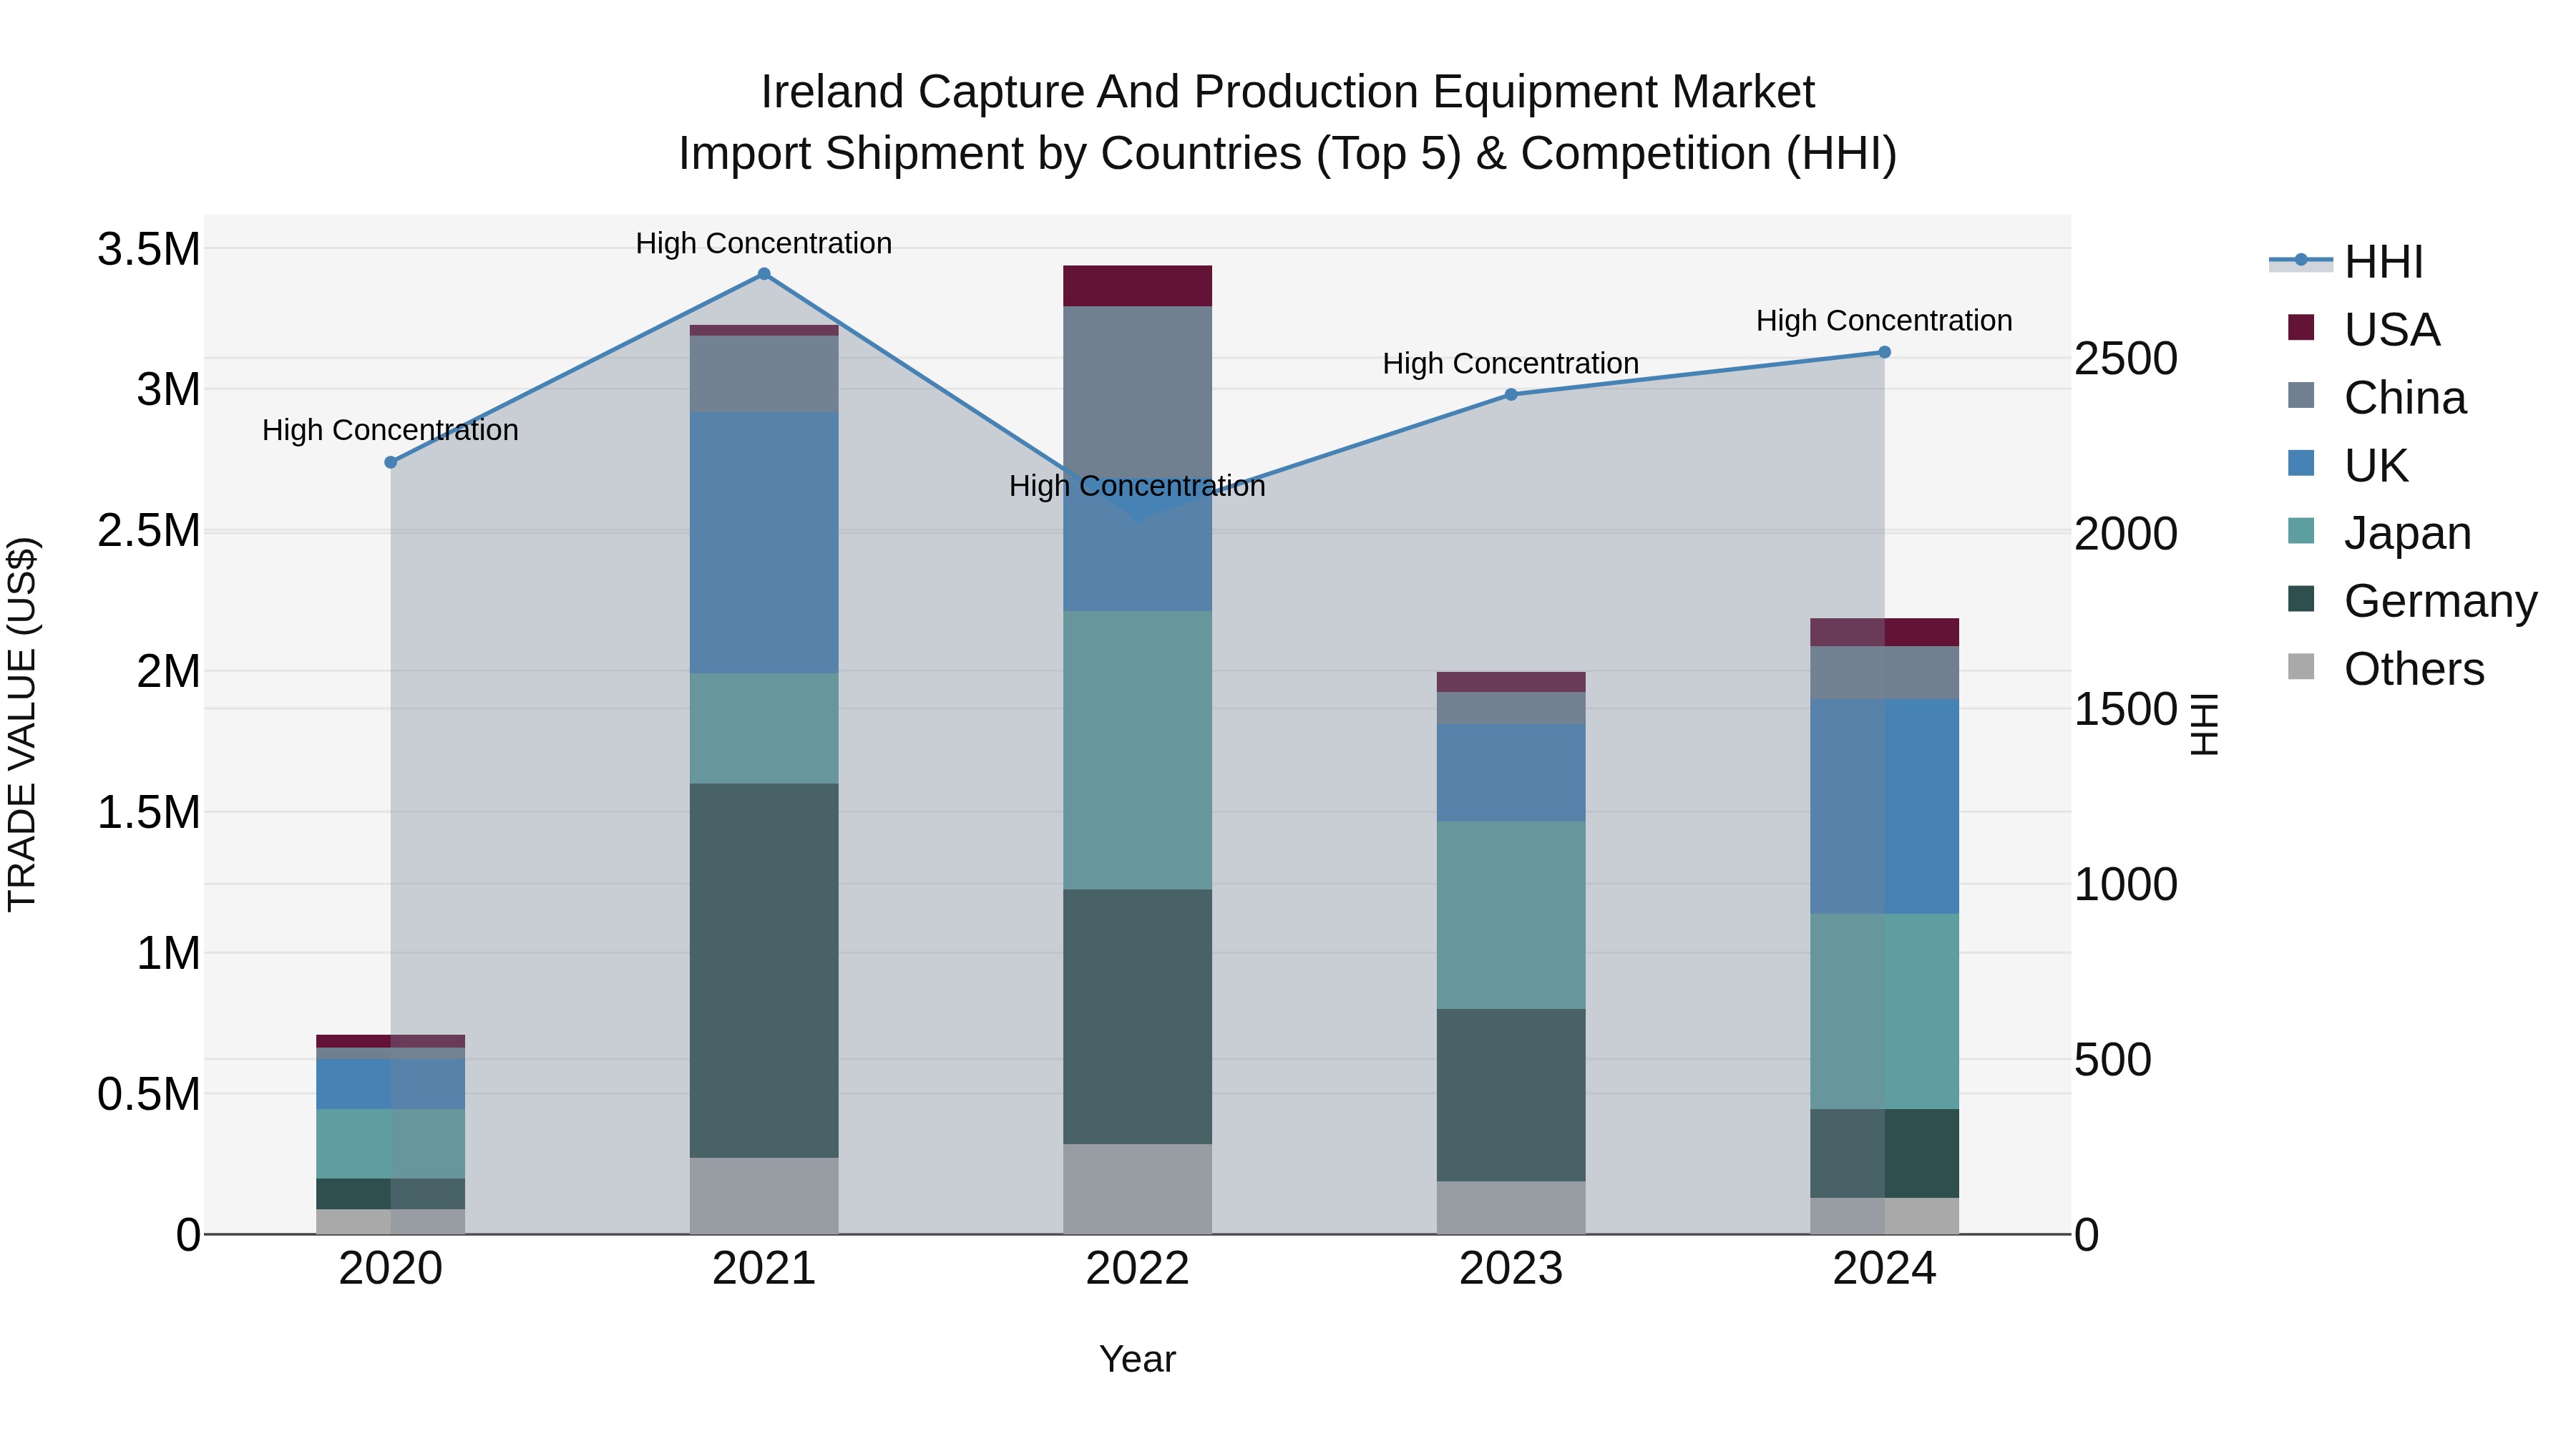This screenshot has height=1449, width=2576.
Task: Click the 2022 Japan bar segment
Action: (1137, 750)
